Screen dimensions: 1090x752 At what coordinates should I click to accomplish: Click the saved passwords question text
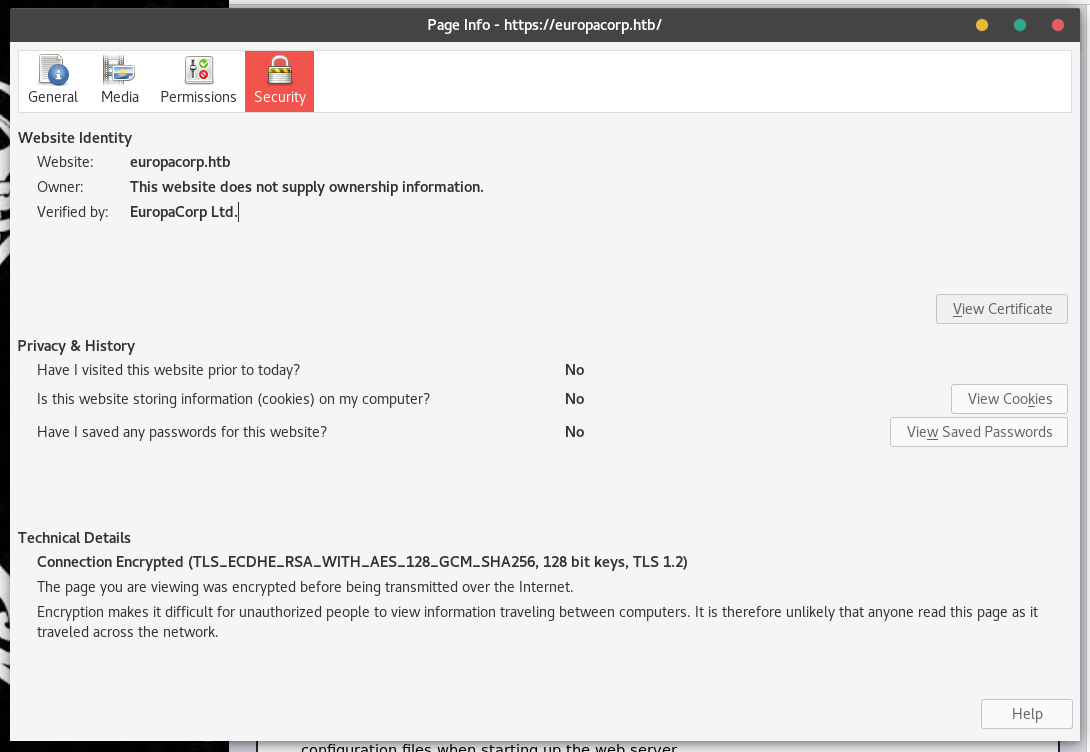[182, 432]
